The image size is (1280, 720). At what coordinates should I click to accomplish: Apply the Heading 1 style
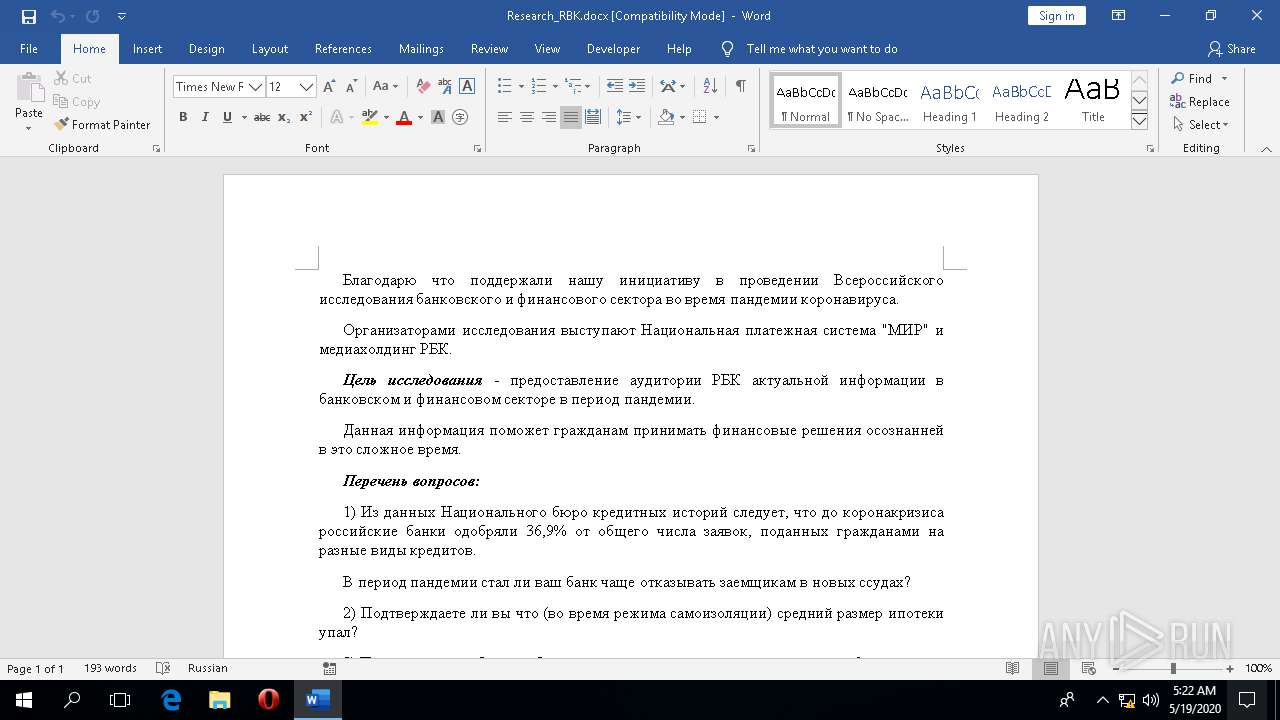tap(949, 101)
